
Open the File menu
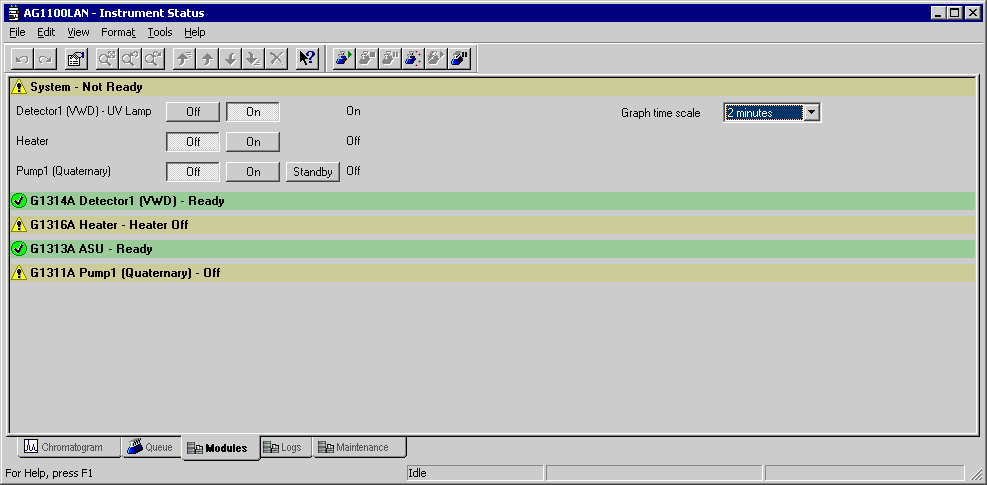(x=18, y=32)
